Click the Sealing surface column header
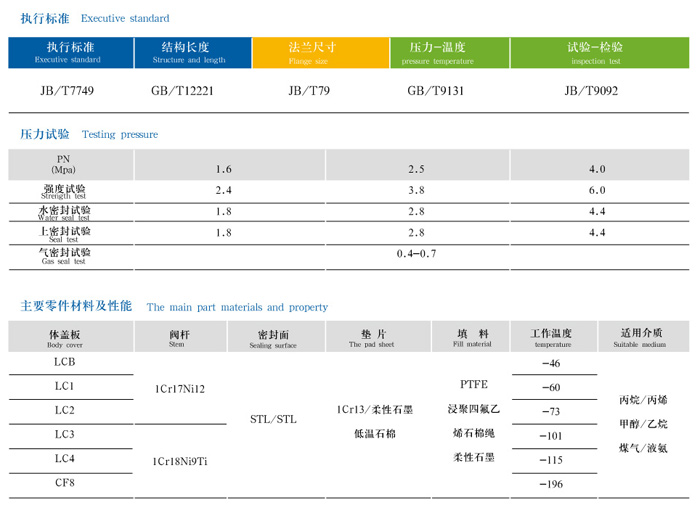 coord(272,337)
